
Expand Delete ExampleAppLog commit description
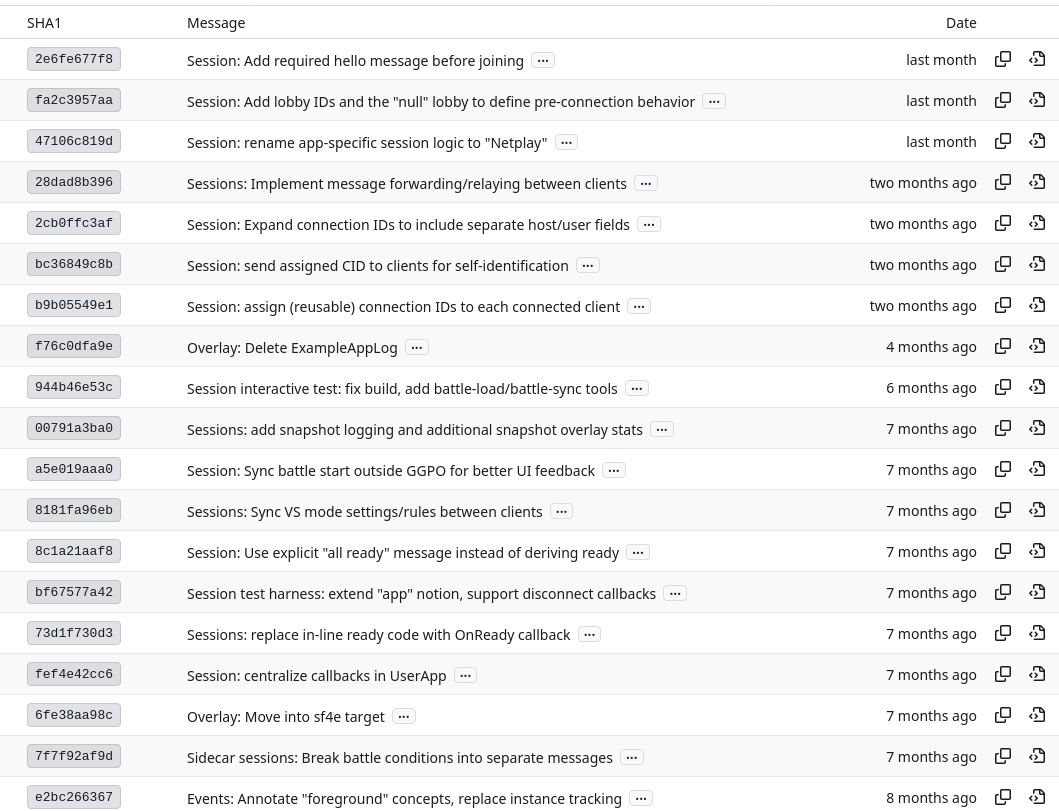[x=417, y=347]
